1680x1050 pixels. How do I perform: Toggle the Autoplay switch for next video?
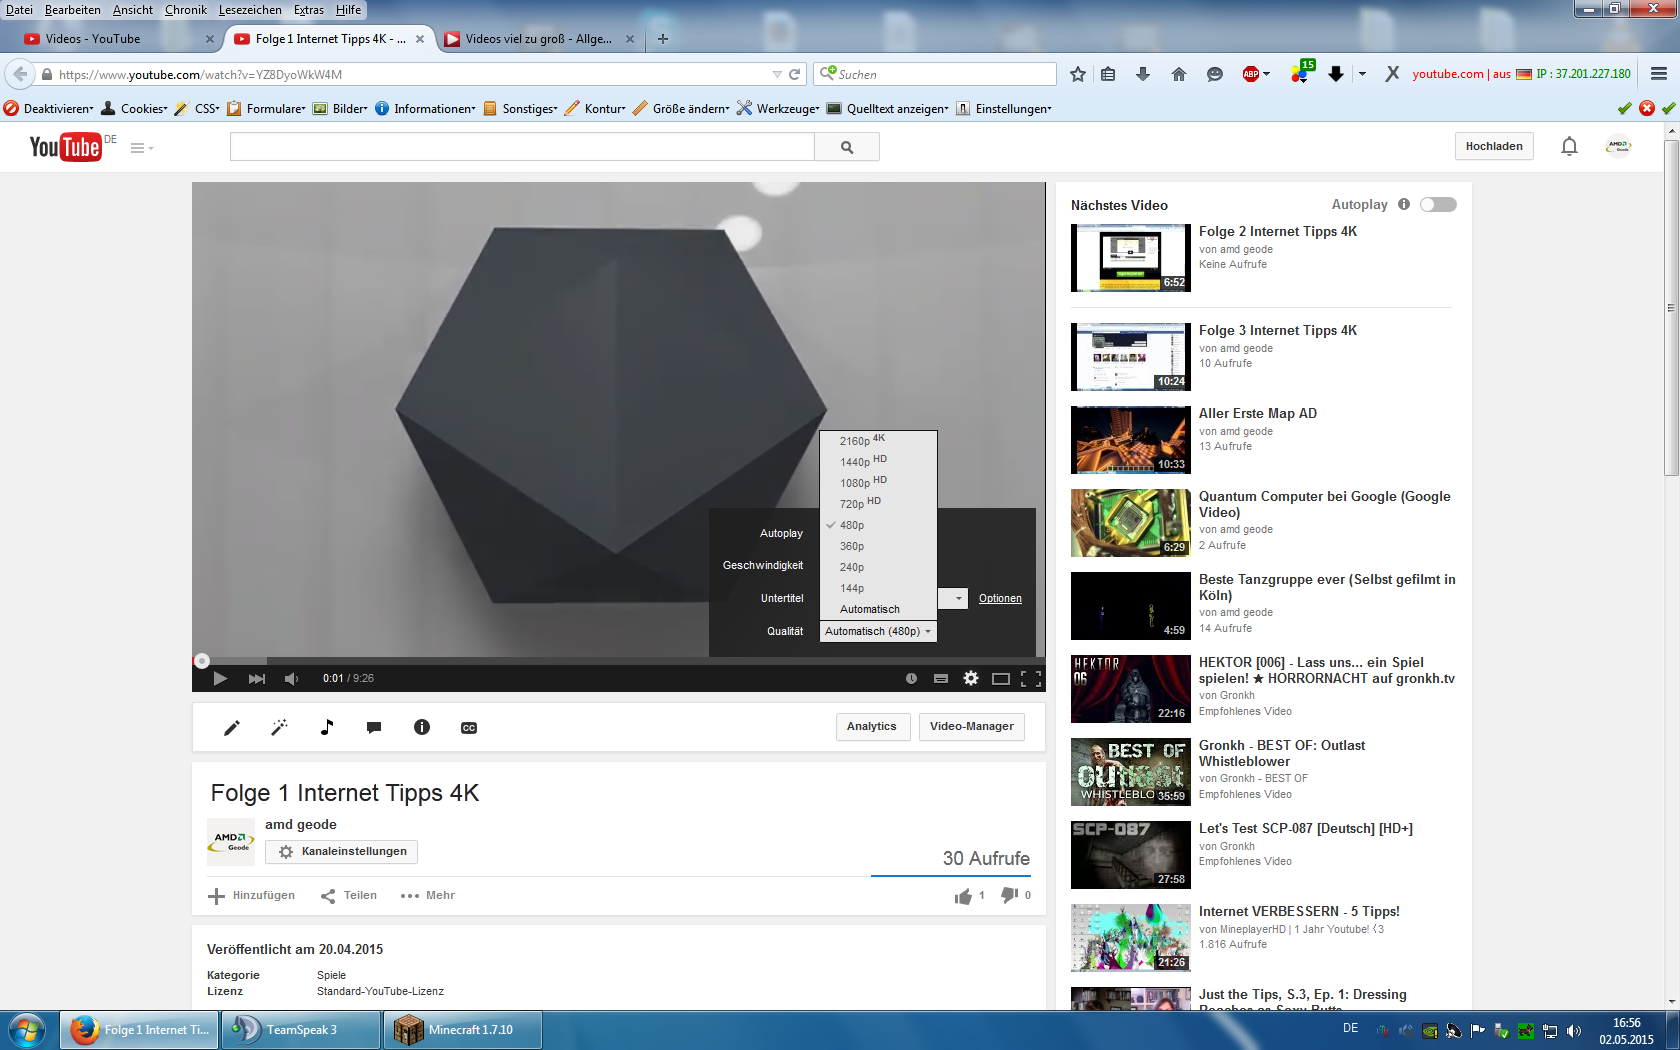(1438, 205)
